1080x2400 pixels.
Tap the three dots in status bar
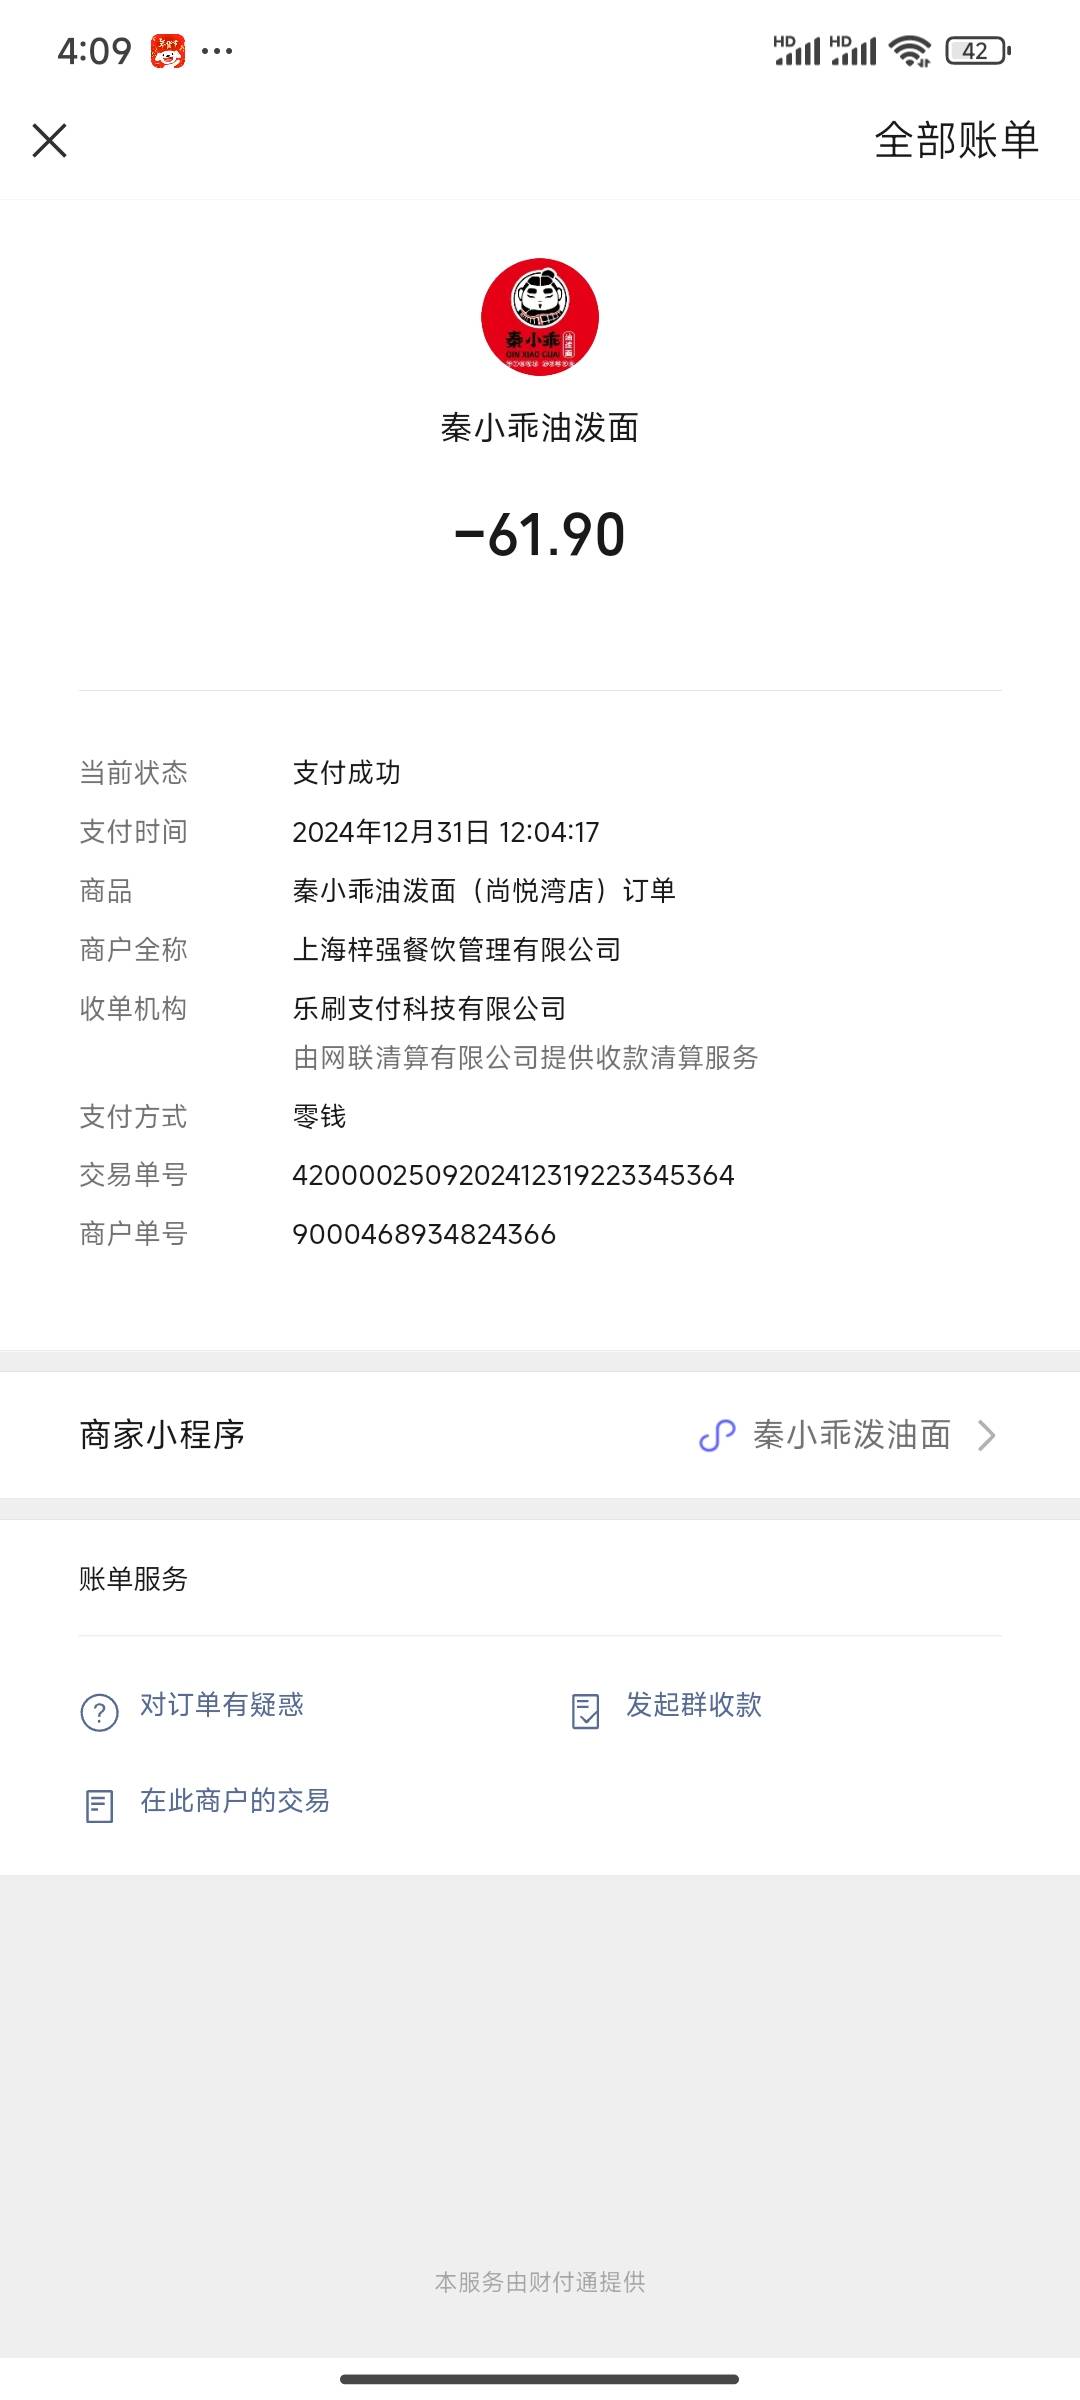[x=217, y=50]
